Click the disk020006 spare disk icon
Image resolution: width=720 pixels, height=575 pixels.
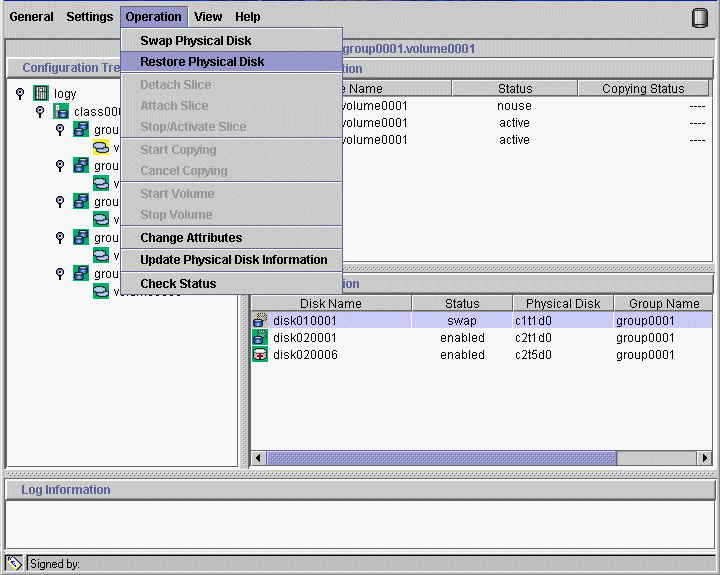tap(260, 354)
